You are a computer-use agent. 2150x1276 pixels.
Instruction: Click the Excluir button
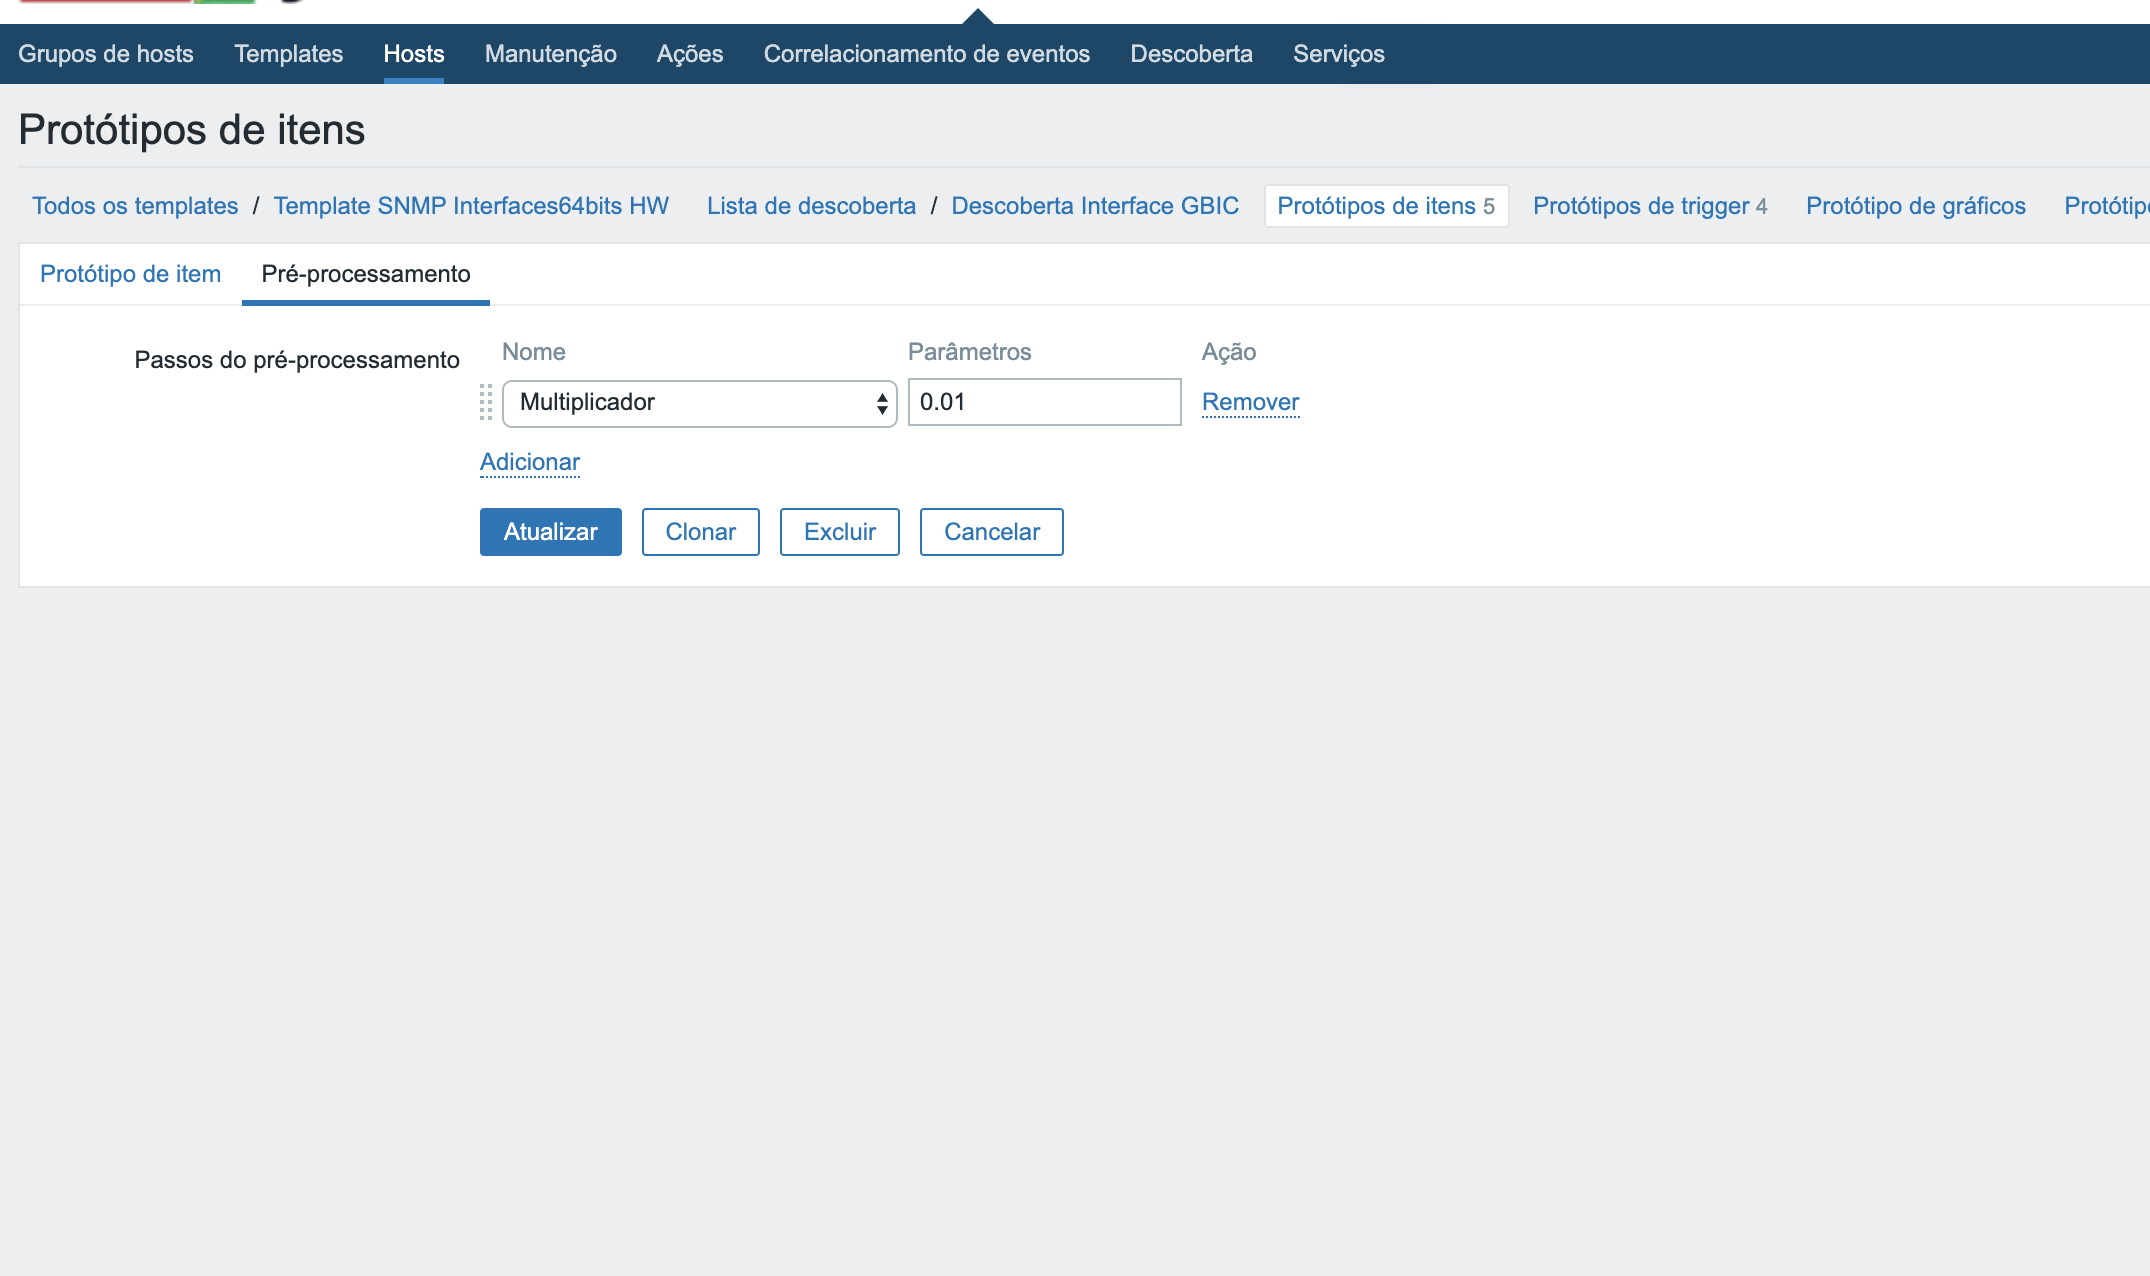[839, 532]
